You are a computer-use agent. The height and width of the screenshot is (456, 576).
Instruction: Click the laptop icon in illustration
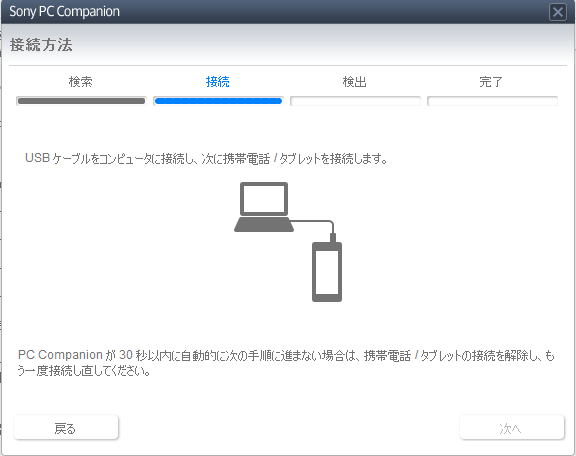point(264,207)
